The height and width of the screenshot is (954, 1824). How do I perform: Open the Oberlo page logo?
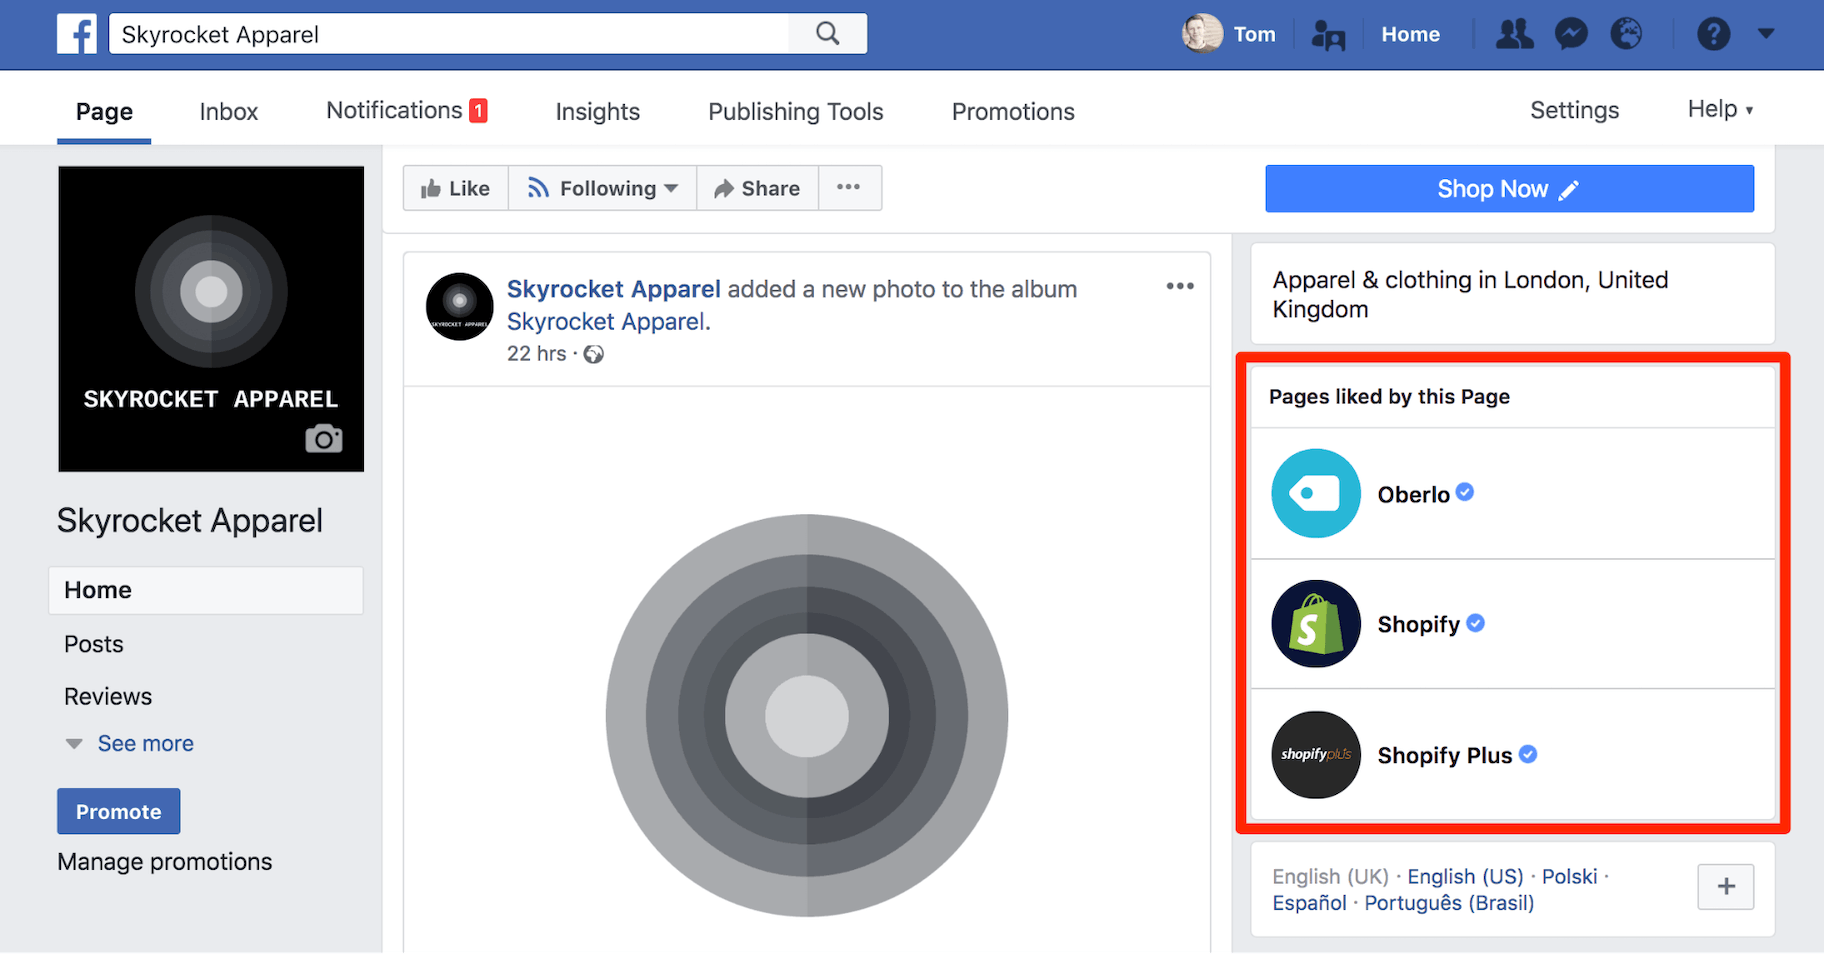click(x=1315, y=493)
